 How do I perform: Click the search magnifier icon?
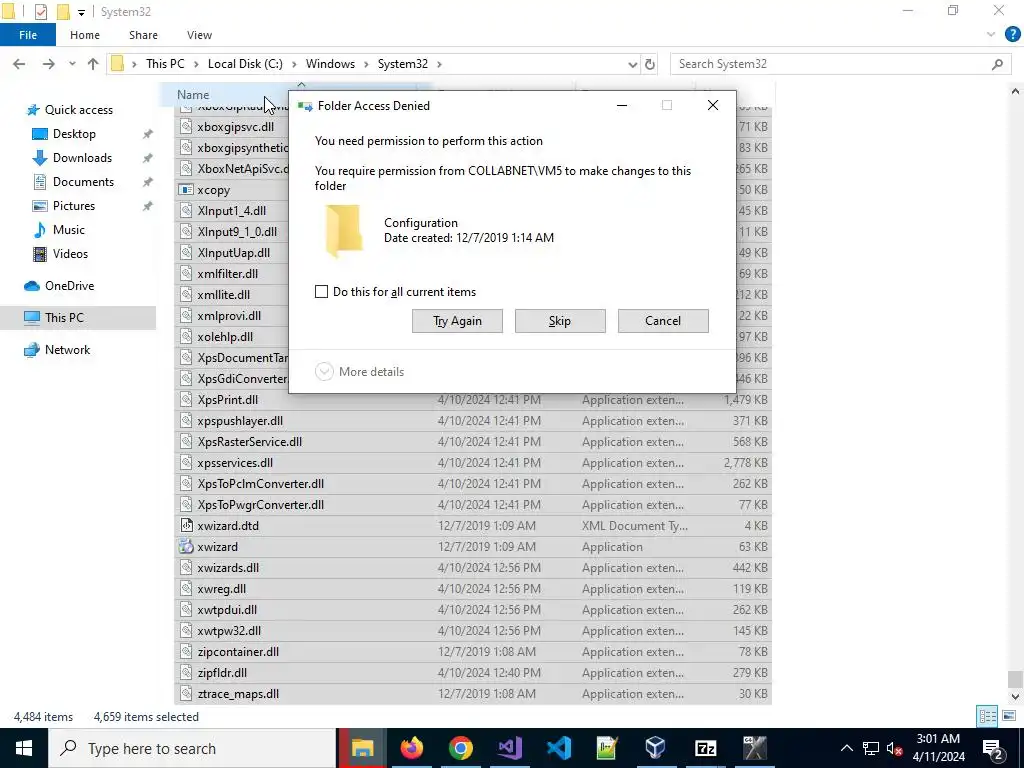coord(997,64)
